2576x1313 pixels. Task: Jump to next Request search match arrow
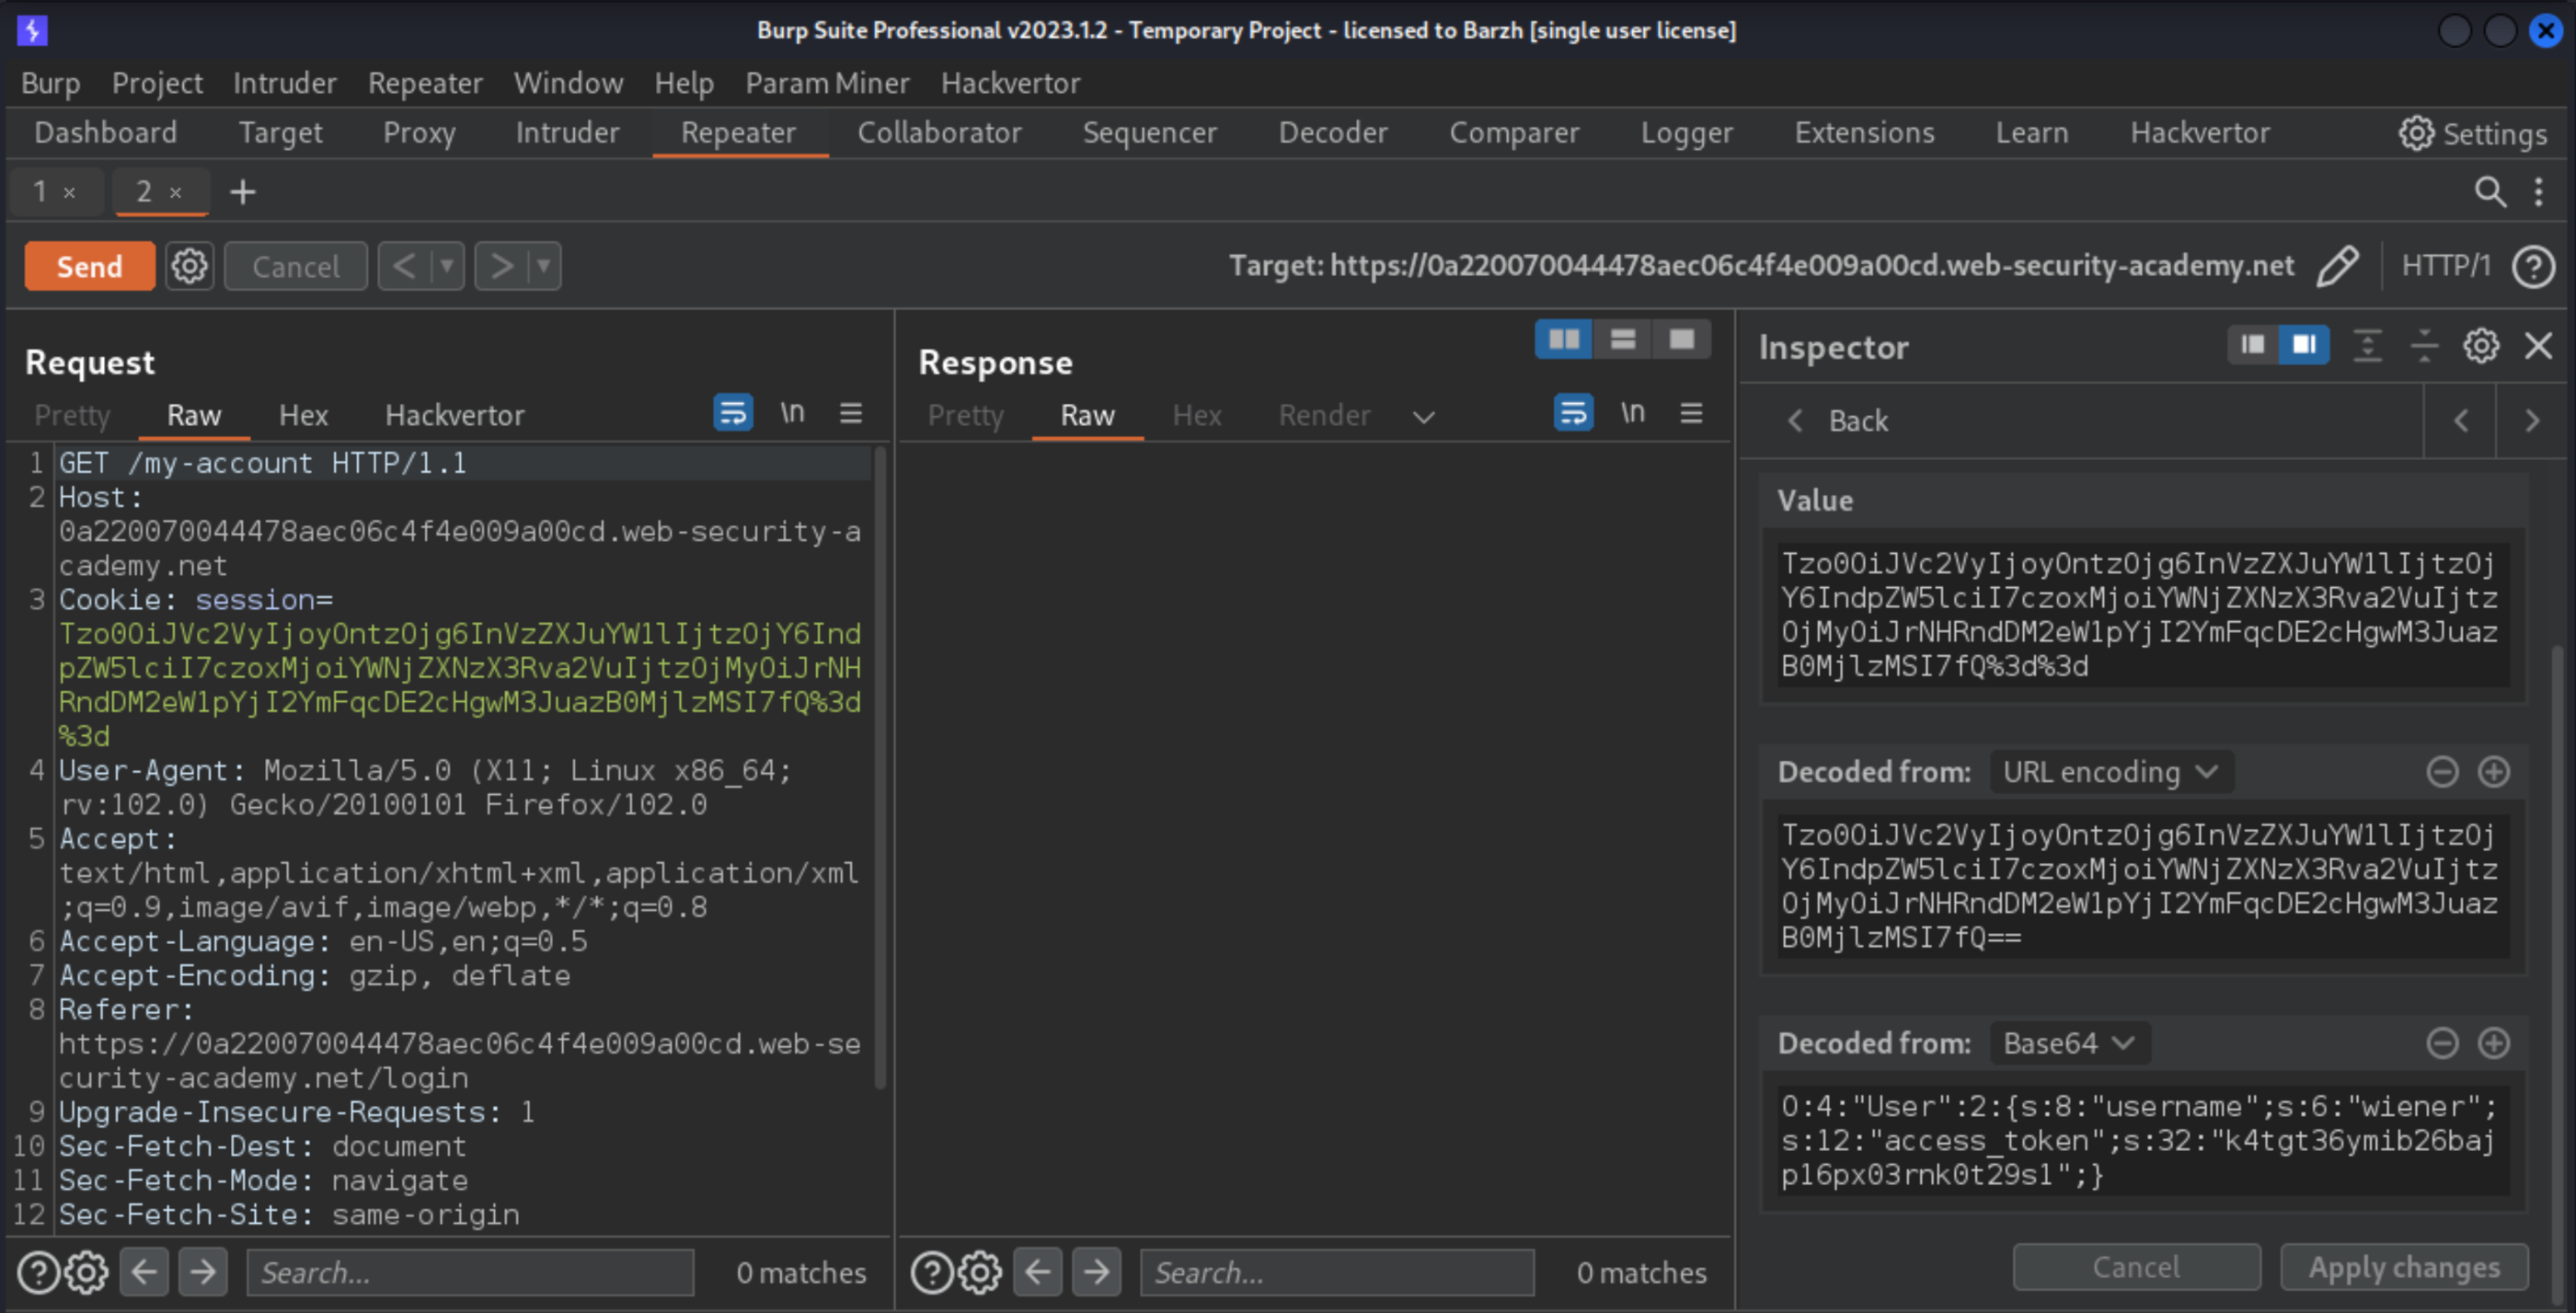tap(203, 1272)
